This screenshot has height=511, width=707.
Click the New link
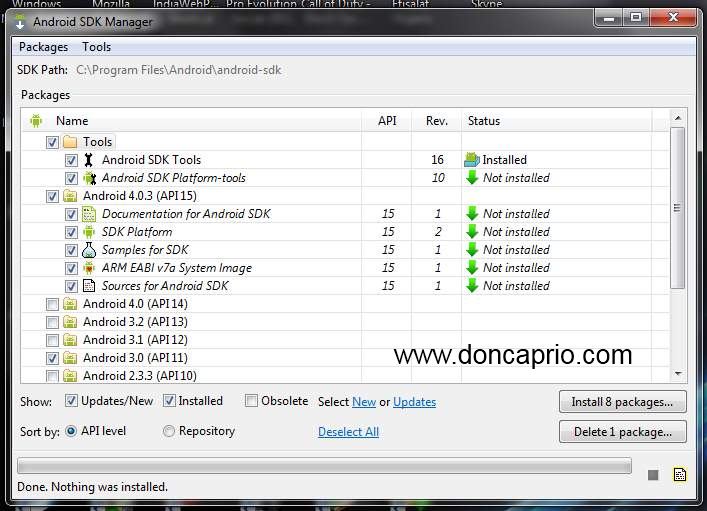(364, 402)
